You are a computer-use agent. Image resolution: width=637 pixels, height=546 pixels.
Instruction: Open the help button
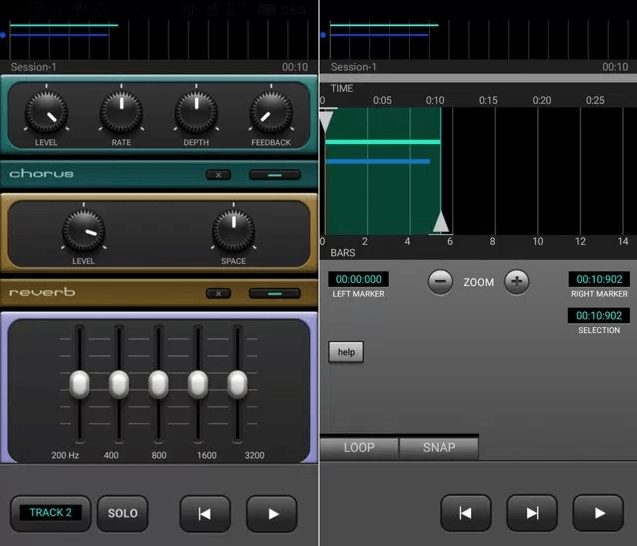pyautogui.click(x=346, y=352)
